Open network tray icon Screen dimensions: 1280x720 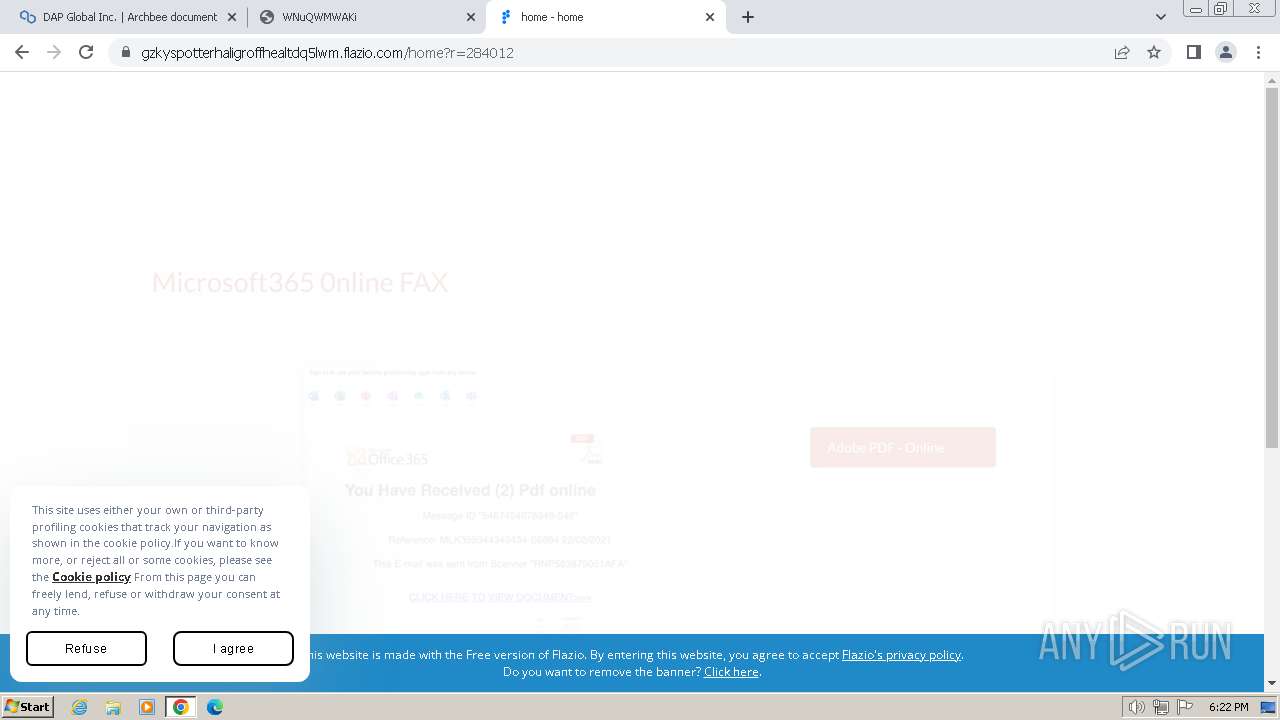[1161, 707]
